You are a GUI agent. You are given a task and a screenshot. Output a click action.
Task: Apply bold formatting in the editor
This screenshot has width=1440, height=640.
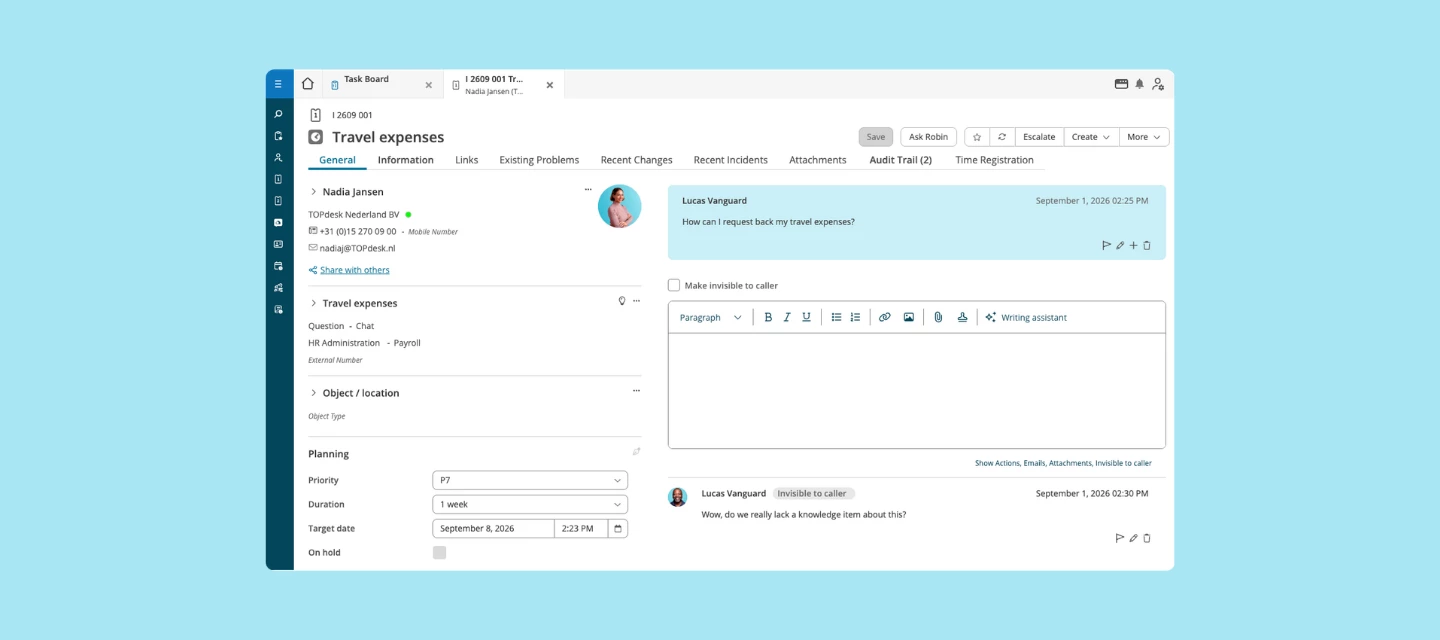(768, 317)
